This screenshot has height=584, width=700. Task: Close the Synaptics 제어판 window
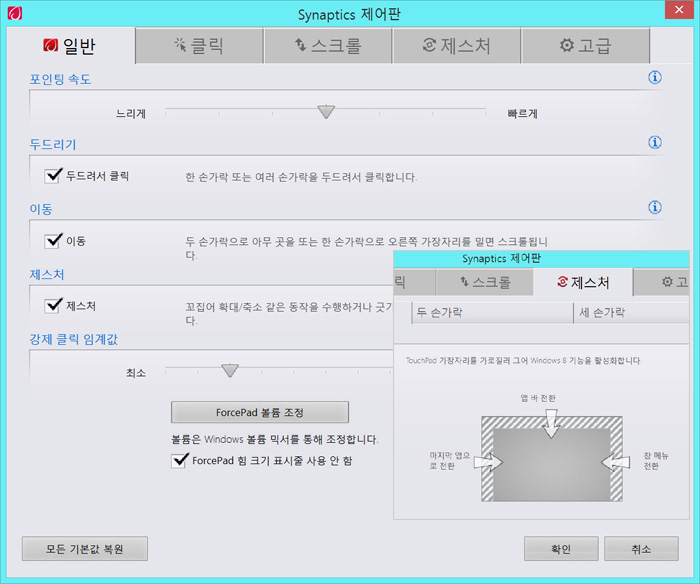click(679, 9)
